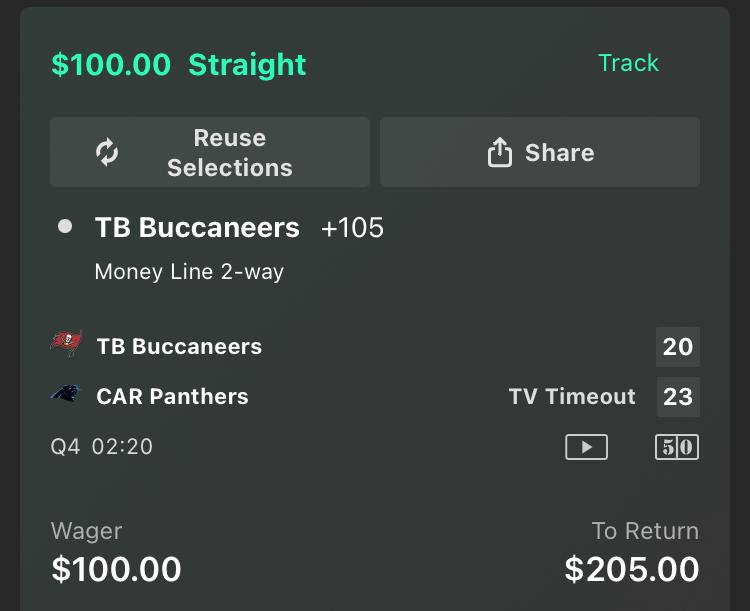Image resolution: width=750 pixels, height=611 pixels.
Task: Select the $100.00 Straight bet header
Action: pyautogui.click(x=179, y=65)
